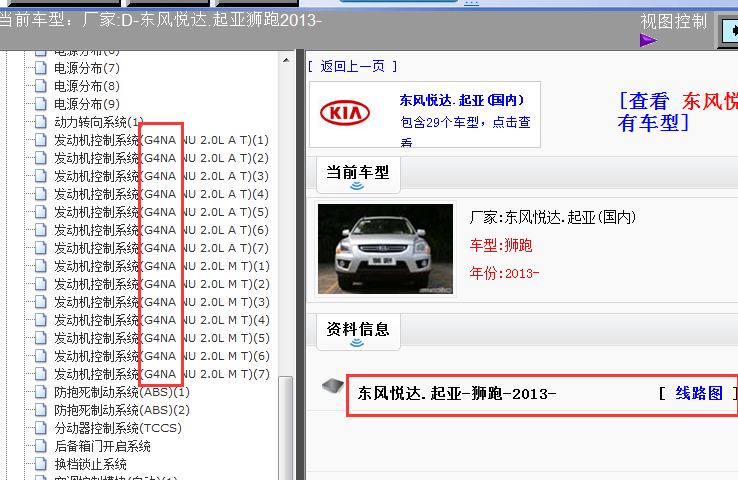
Task: Click the tree panel vertical scrollbar thumb
Action: tap(286, 427)
